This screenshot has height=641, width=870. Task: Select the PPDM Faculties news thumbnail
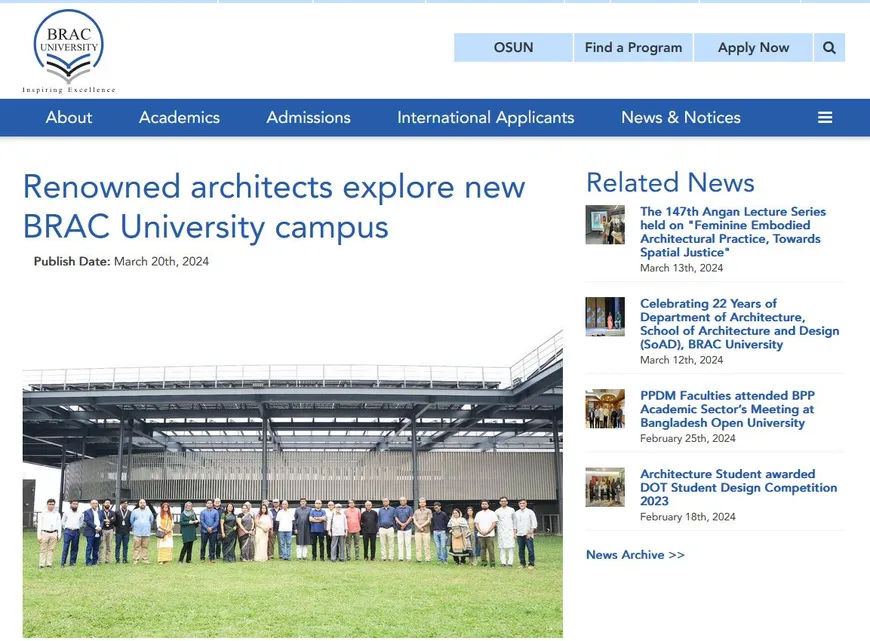coord(605,409)
